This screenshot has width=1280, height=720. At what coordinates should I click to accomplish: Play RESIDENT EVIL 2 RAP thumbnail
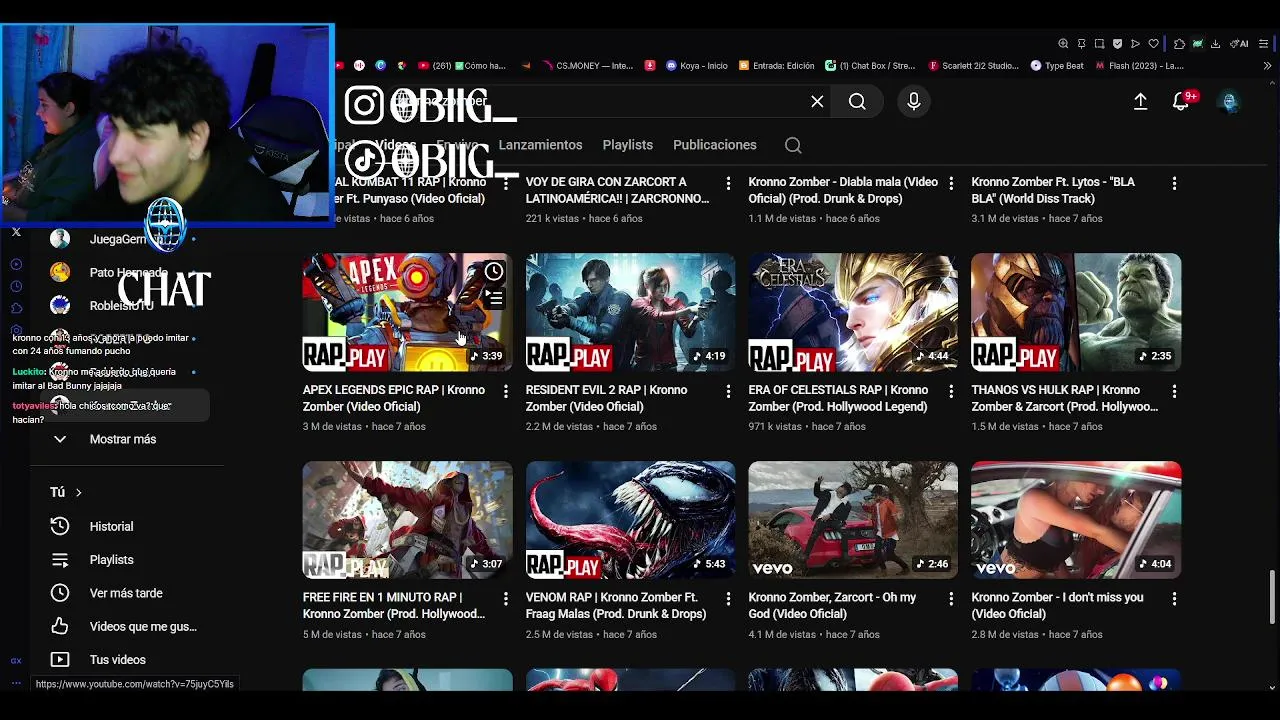click(630, 312)
